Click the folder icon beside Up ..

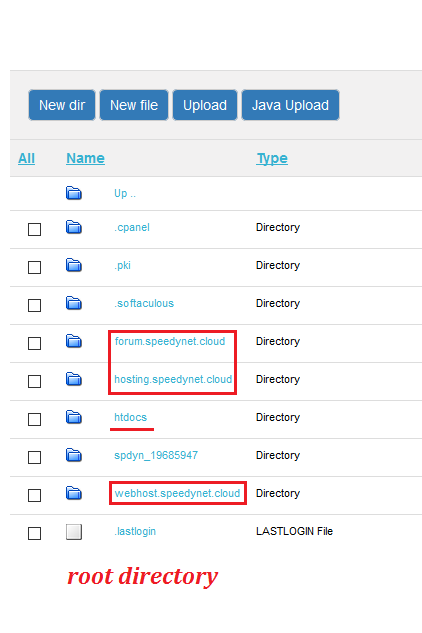coord(73,193)
